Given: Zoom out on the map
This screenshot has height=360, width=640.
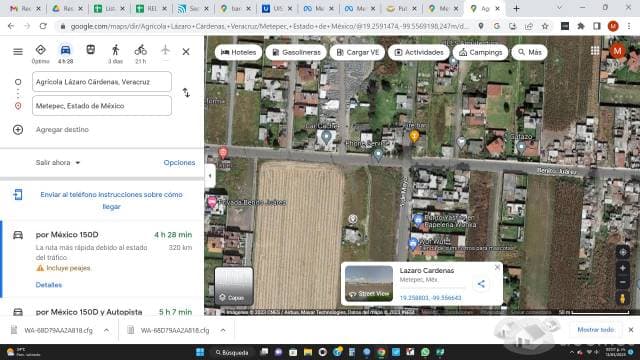Looking at the screenshot, I should (623, 282).
